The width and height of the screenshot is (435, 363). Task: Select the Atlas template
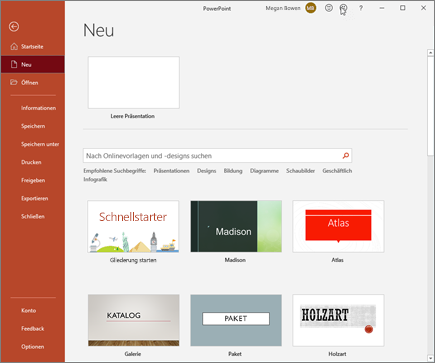[338, 226]
